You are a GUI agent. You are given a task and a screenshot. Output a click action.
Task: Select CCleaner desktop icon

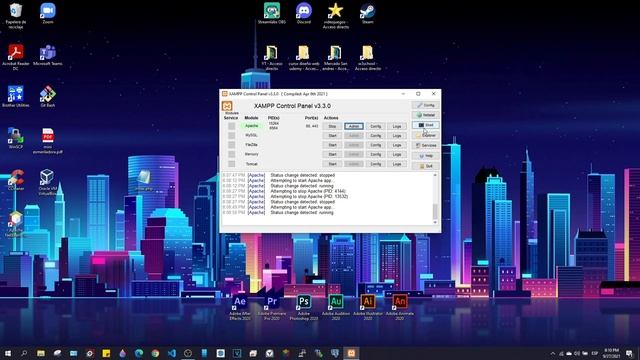(16, 180)
